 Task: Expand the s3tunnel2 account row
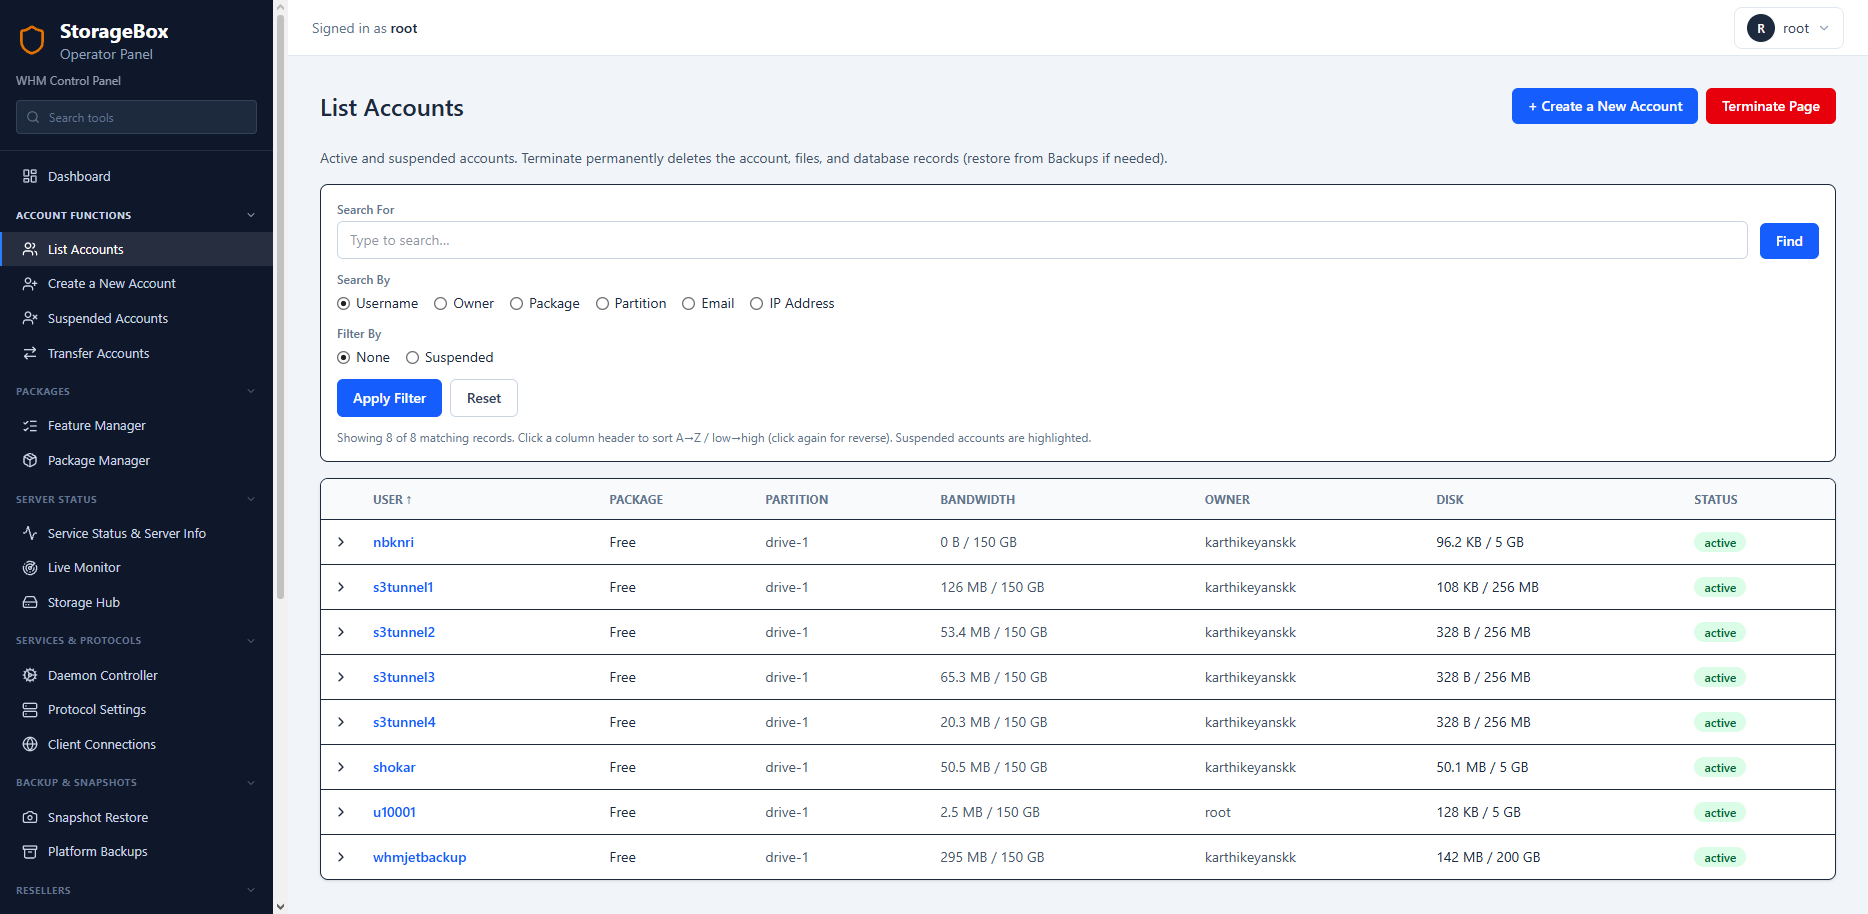click(341, 632)
